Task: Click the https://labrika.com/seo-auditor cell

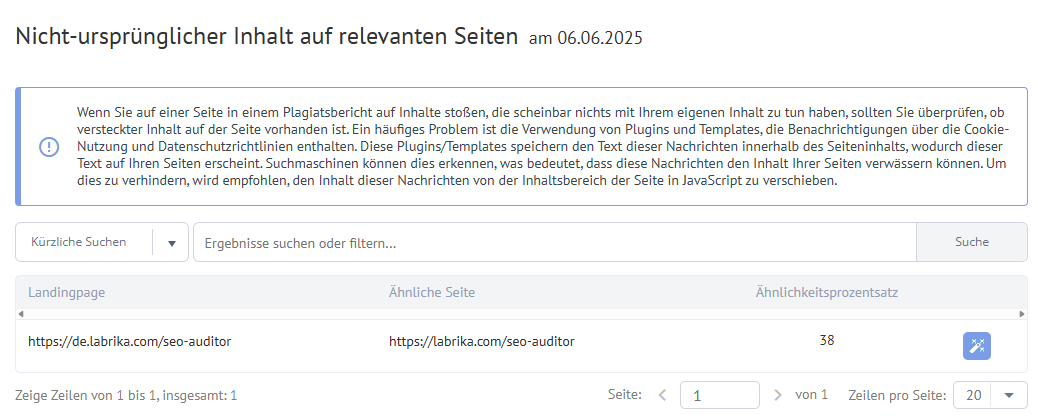Action: point(481,342)
